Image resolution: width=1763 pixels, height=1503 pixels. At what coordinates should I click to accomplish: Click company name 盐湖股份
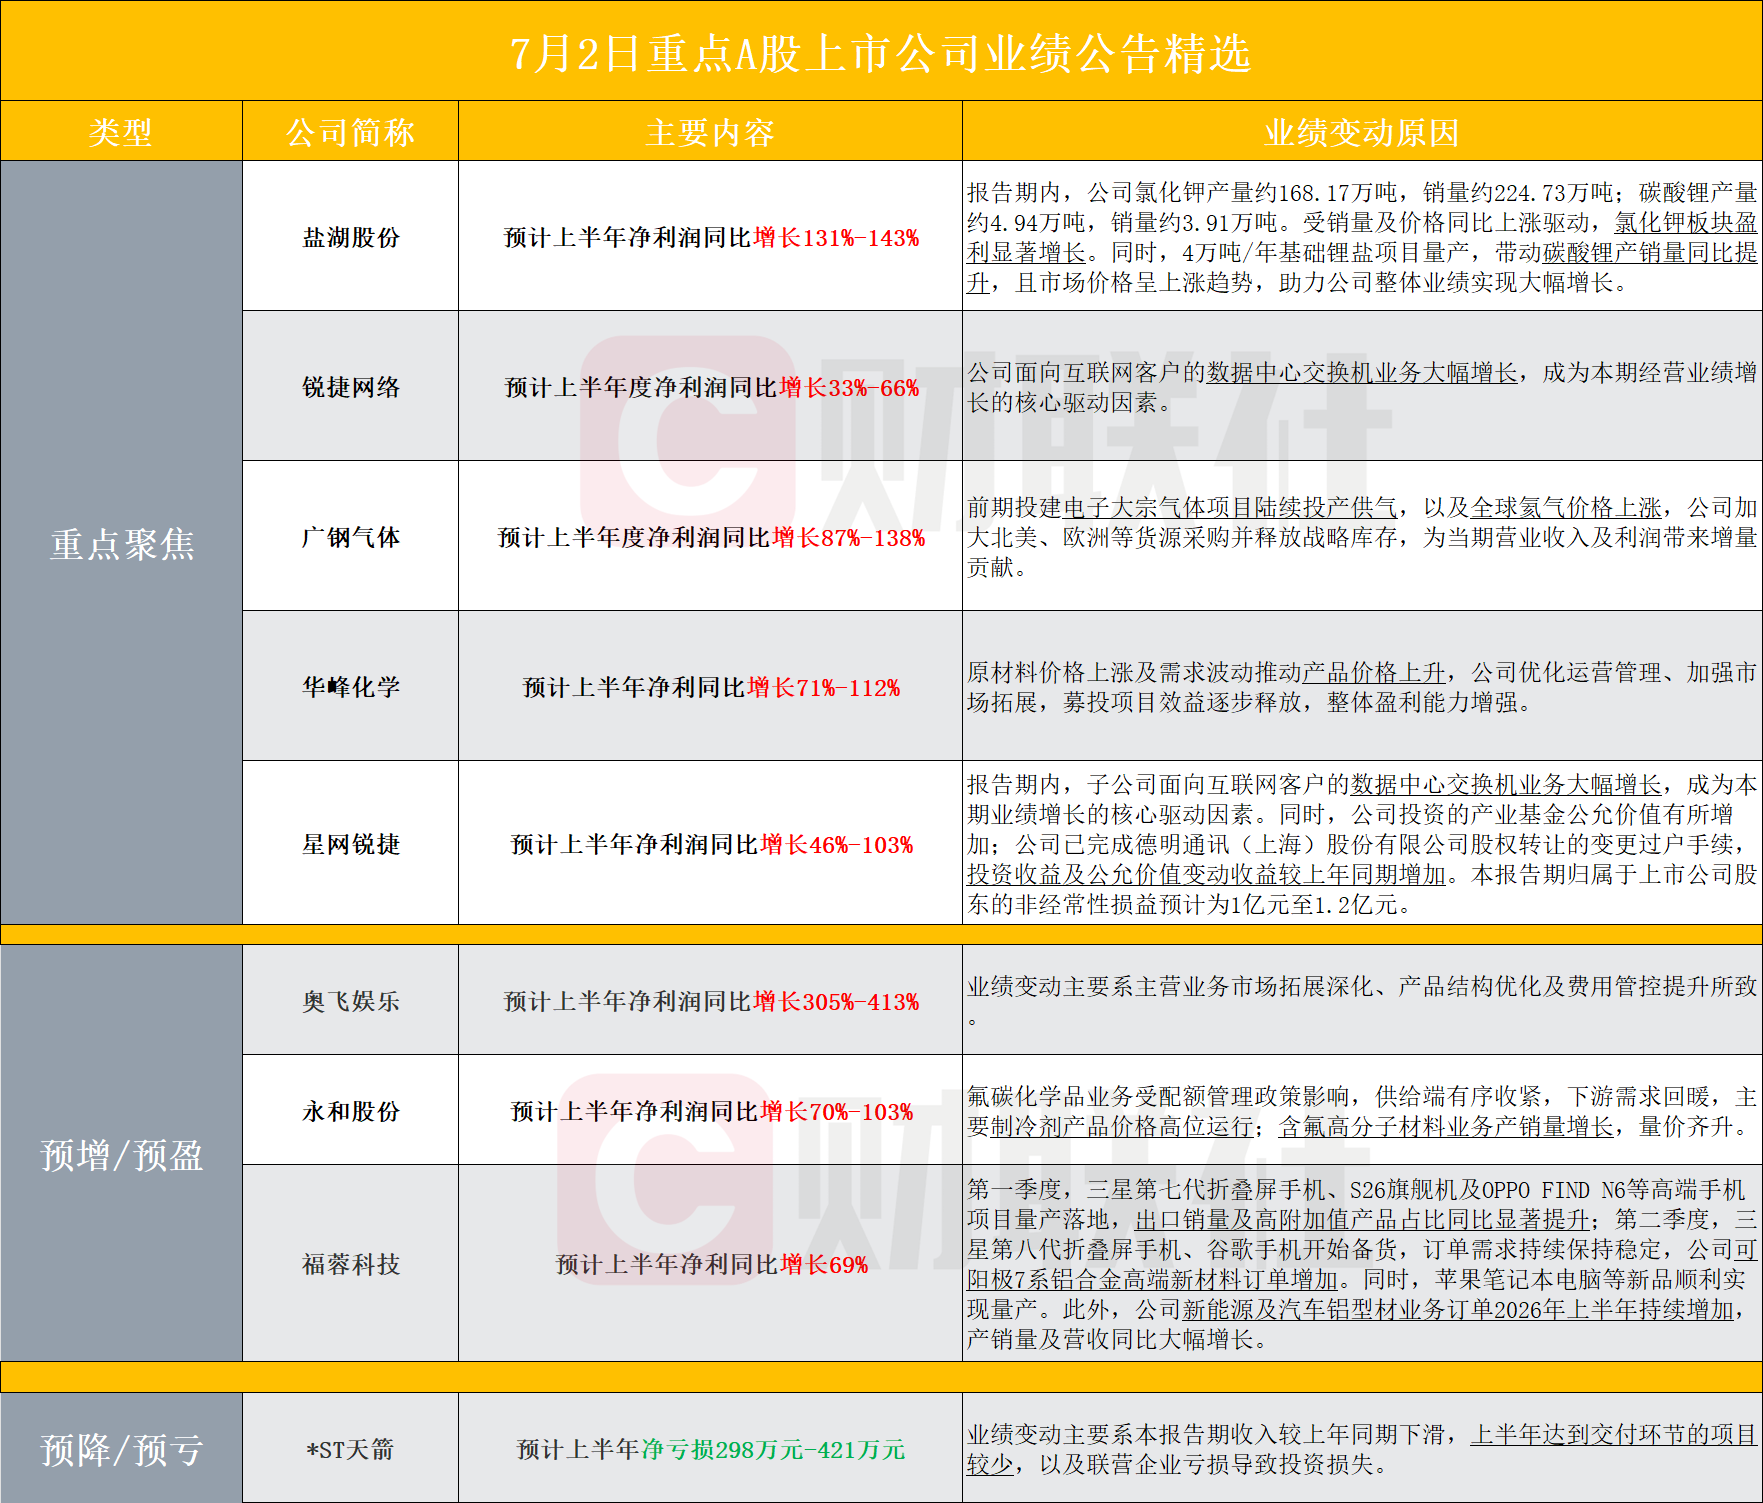[x=351, y=238]
